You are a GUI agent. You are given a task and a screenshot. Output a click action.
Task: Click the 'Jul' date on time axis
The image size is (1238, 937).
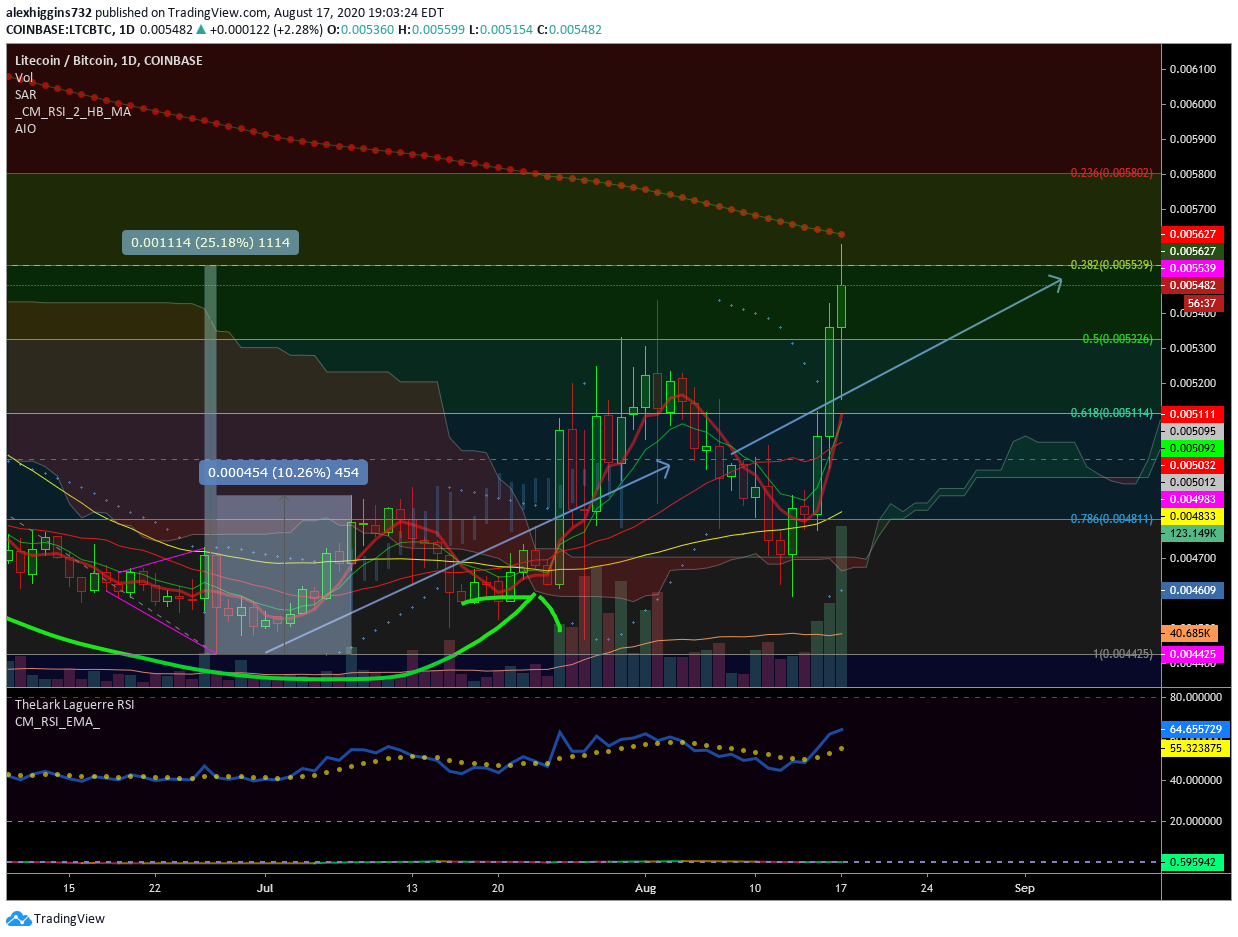(266, 888)
